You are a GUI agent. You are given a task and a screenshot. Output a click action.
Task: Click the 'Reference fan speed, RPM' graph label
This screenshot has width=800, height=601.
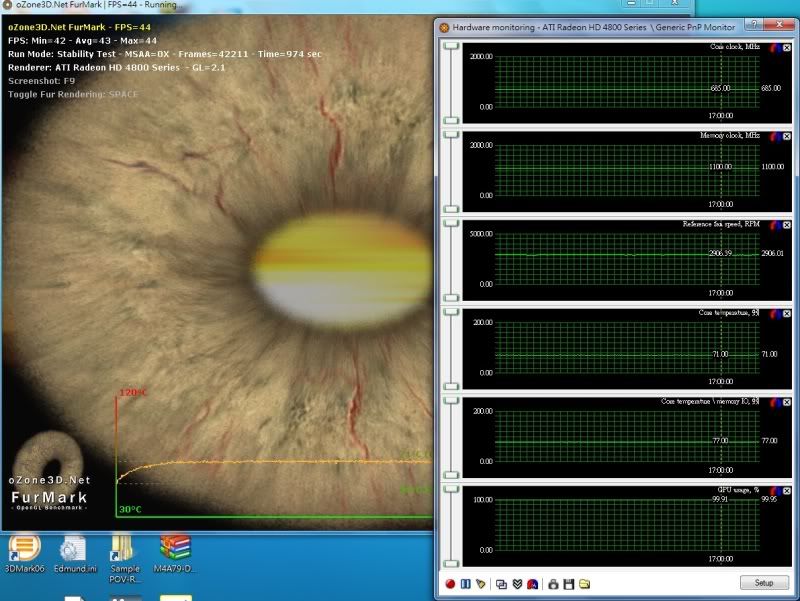pos(721,224)
